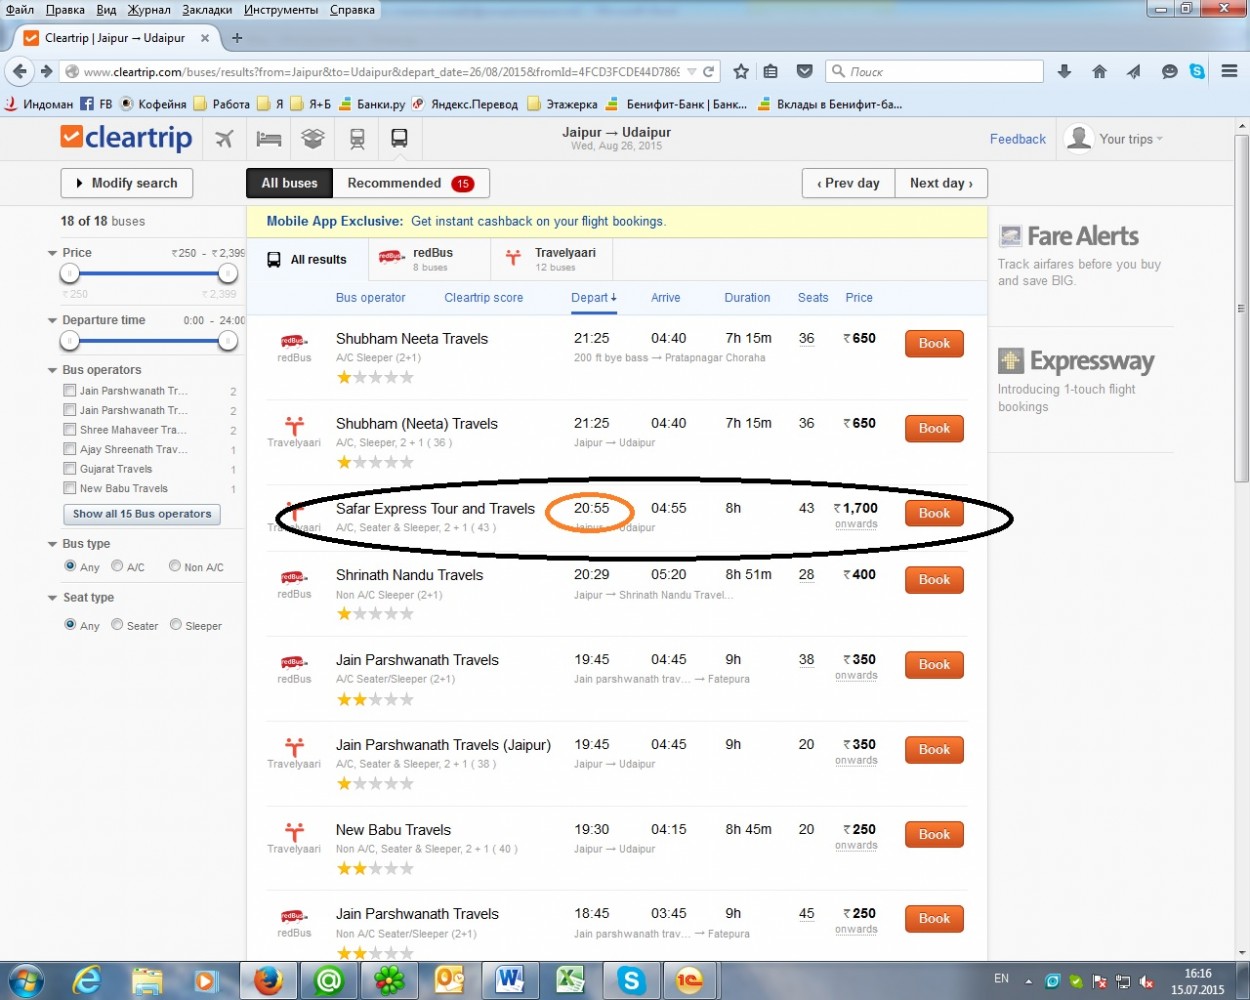Image resolution: width=1250 pixels, height=1000 pixels.
Task: Enable the New Babu Travels checkbox
Action: pos(70,488)
